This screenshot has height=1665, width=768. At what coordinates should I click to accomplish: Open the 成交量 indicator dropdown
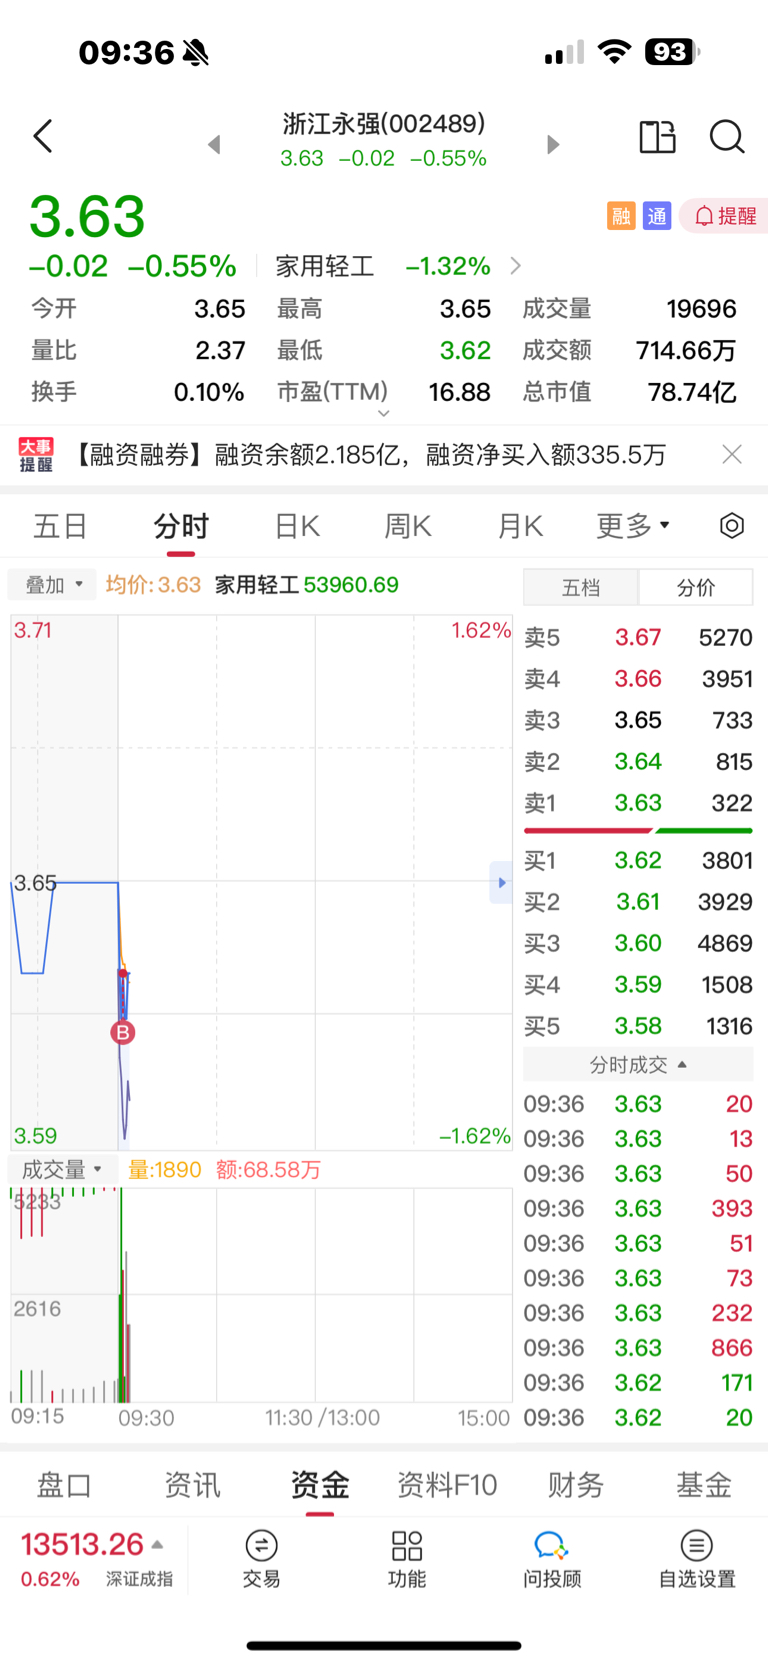point(62,1170)
